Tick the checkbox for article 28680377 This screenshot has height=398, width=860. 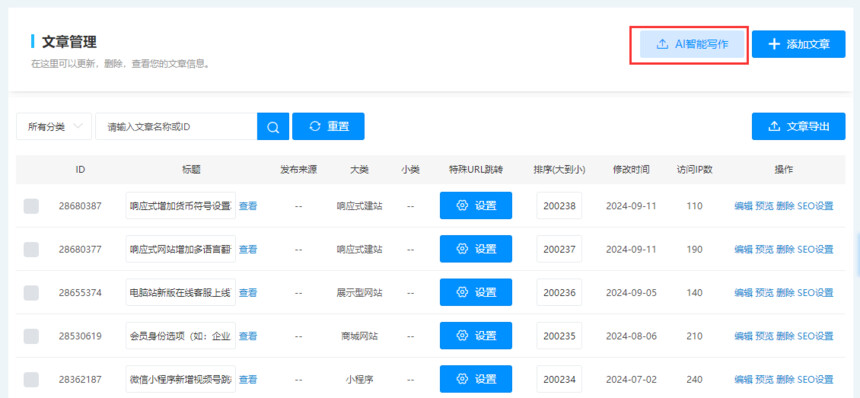tap(31, 249)
